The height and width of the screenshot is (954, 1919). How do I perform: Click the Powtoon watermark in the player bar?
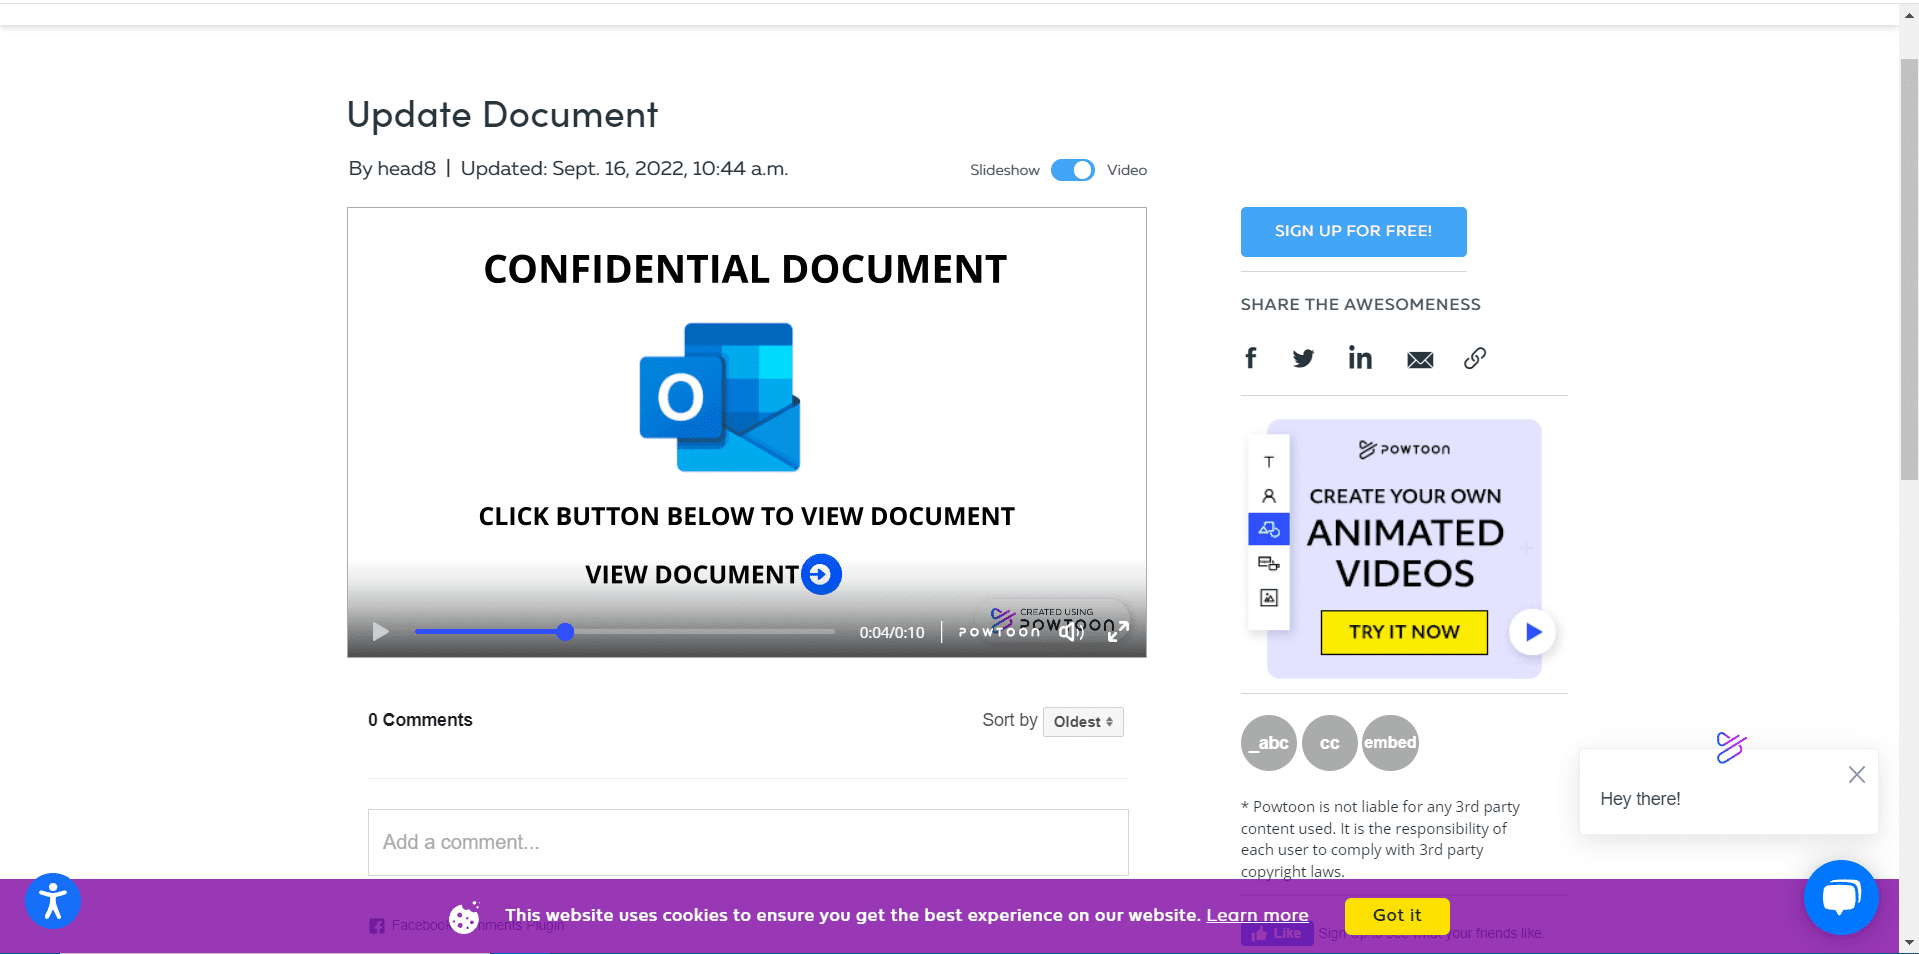(999, 632)
